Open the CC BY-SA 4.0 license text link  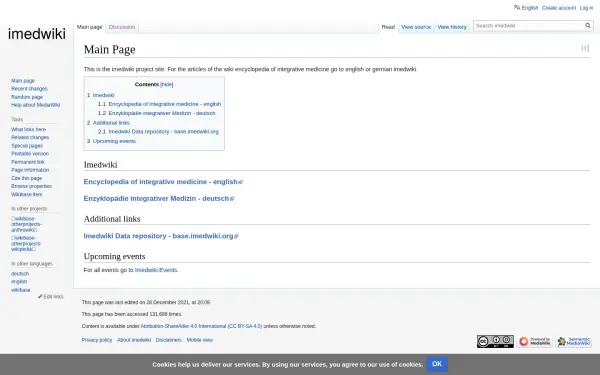[x=201, y=326]
